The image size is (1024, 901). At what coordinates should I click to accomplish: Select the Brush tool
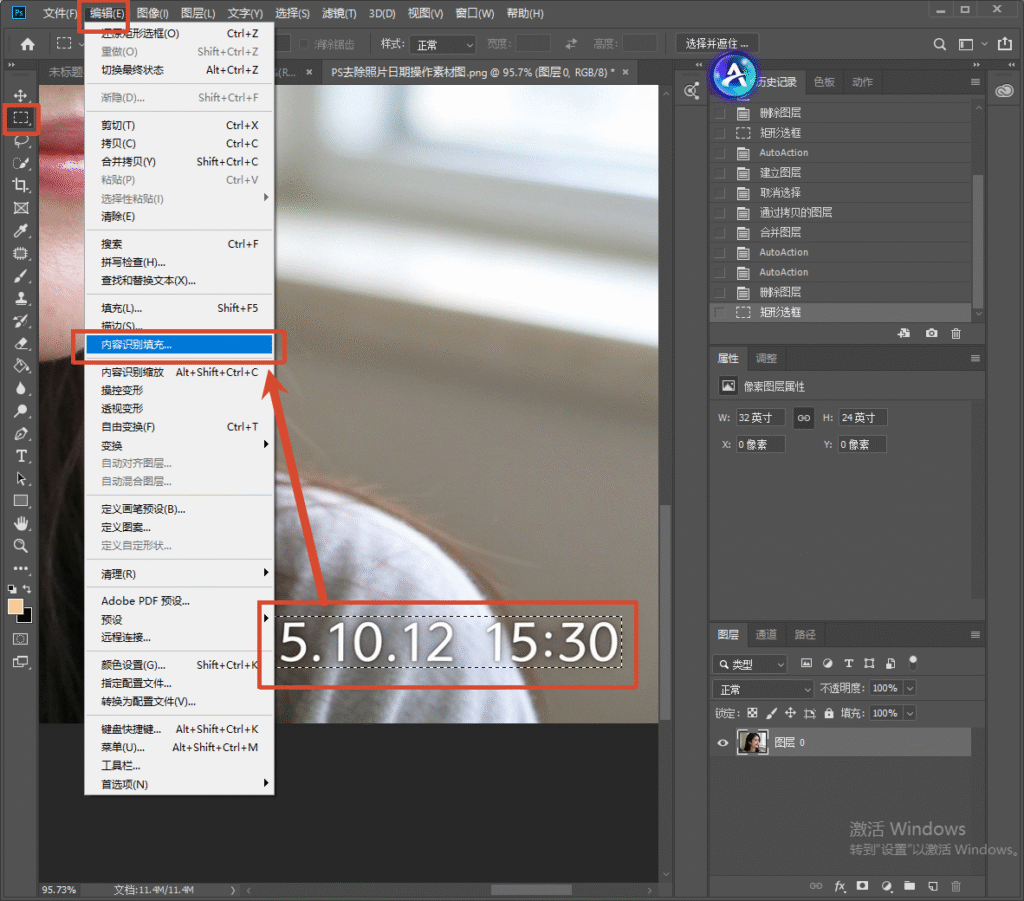pos(21,276)
